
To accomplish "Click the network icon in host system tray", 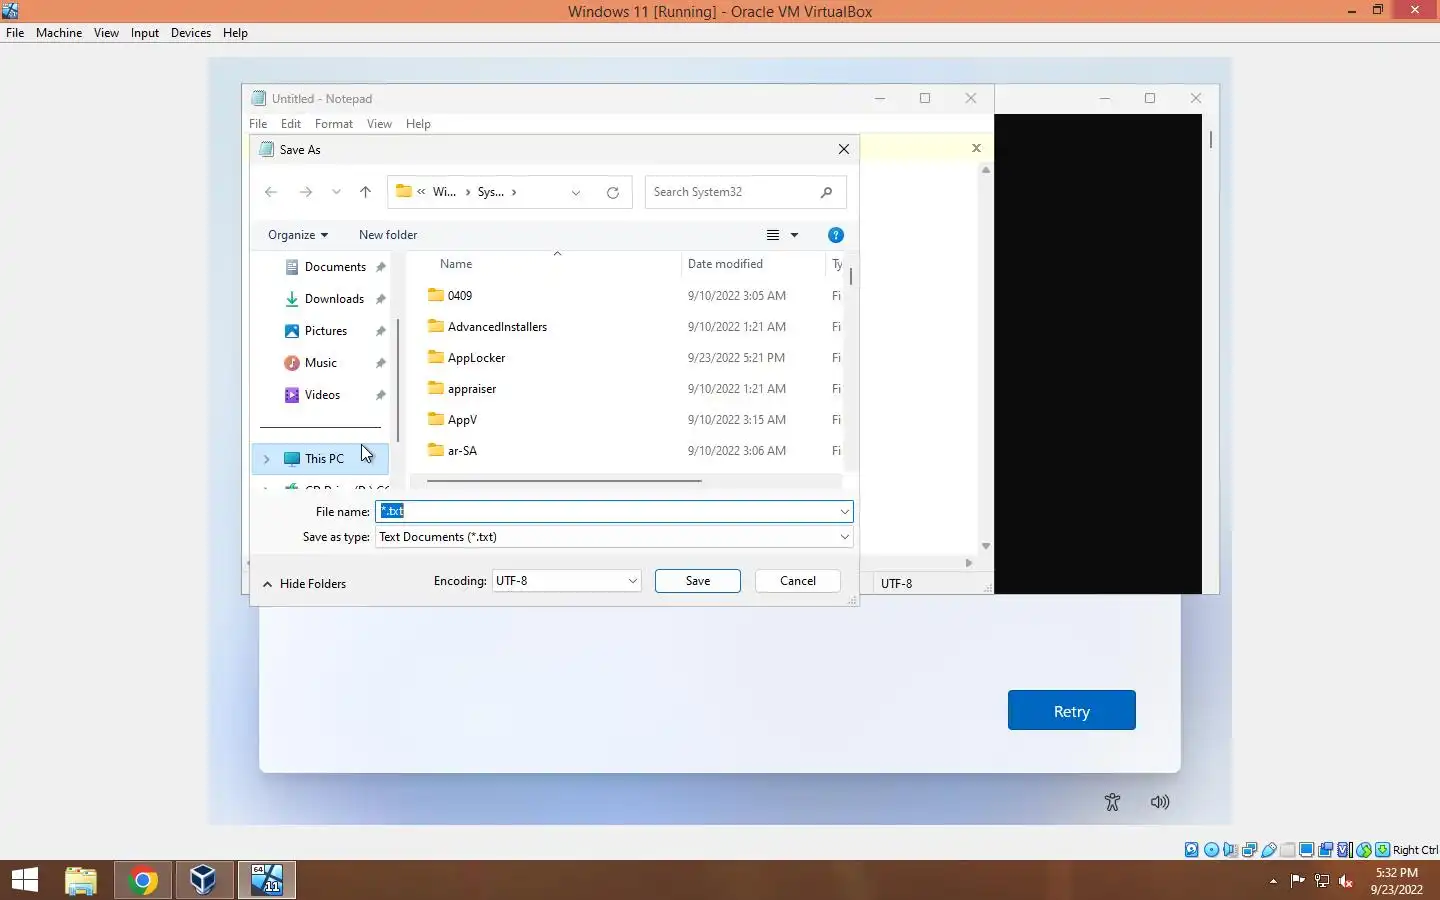I will coord(1322,881).
